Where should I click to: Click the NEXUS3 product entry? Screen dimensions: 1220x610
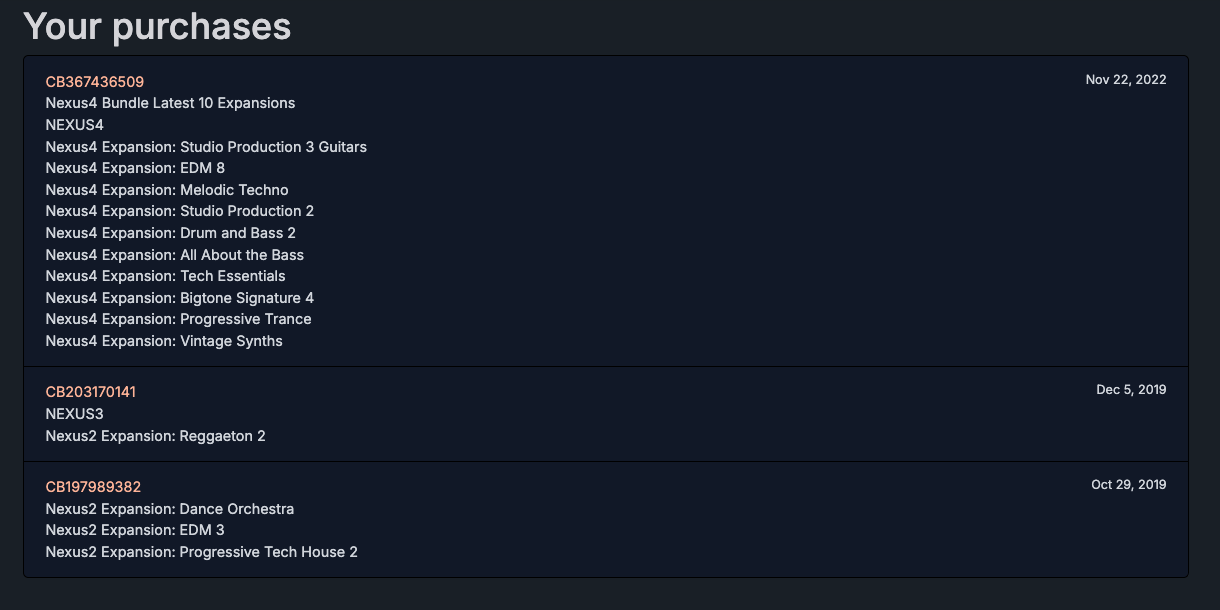[x=75, y=414]
